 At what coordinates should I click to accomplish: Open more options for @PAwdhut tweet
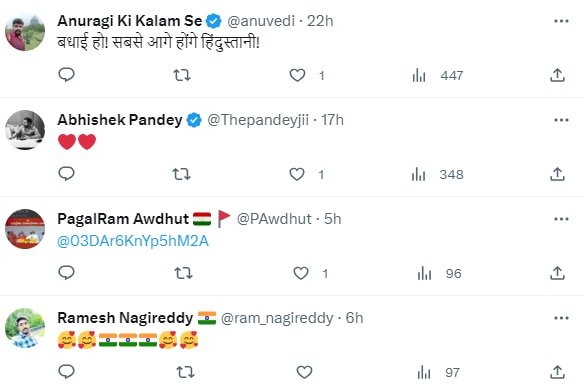click(x=561, y=219)
